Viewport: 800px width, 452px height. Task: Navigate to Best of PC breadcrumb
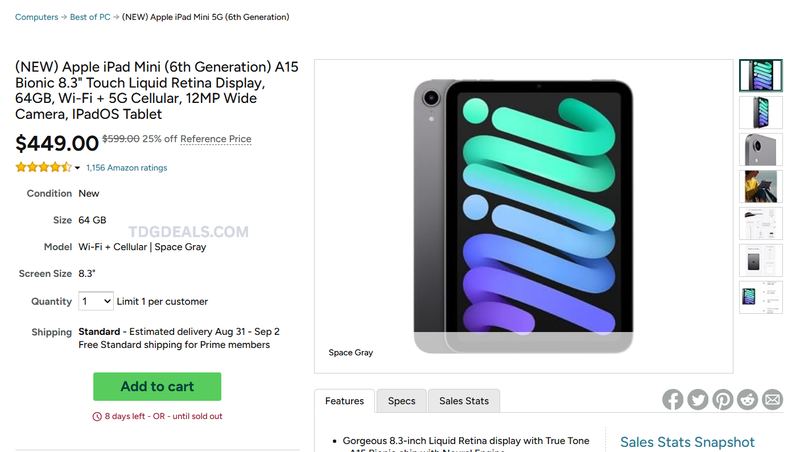[x=90, y=17]
